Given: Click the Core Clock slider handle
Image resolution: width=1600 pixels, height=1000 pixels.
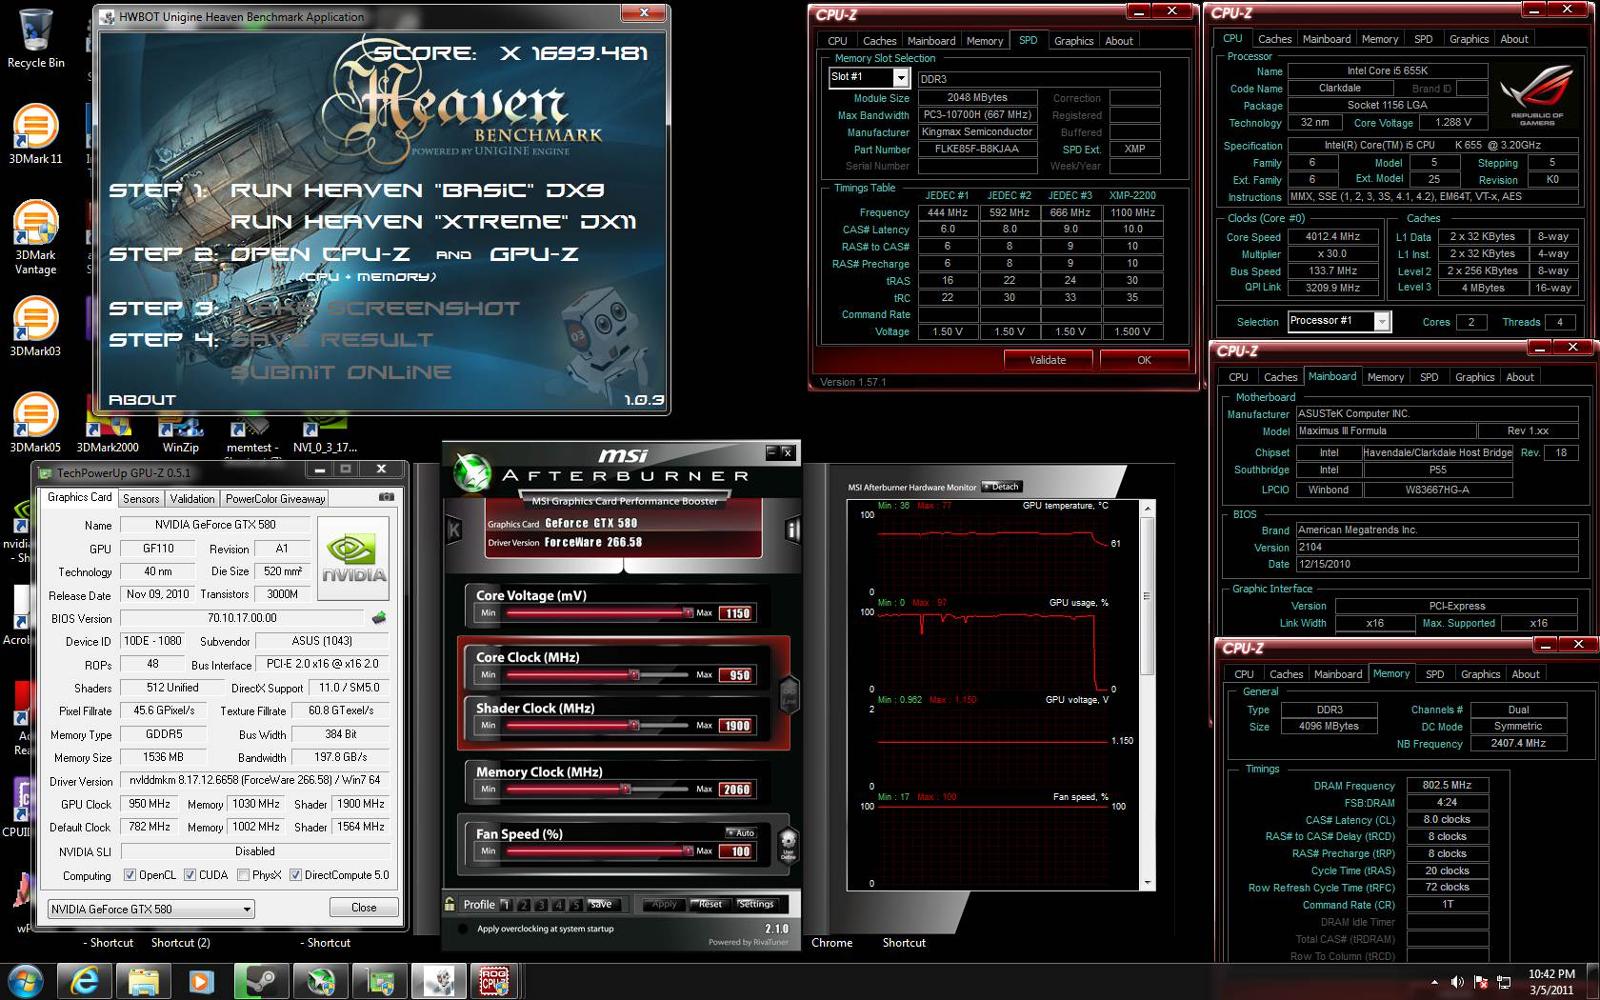Looking at the screenshot, I should 633,675.
